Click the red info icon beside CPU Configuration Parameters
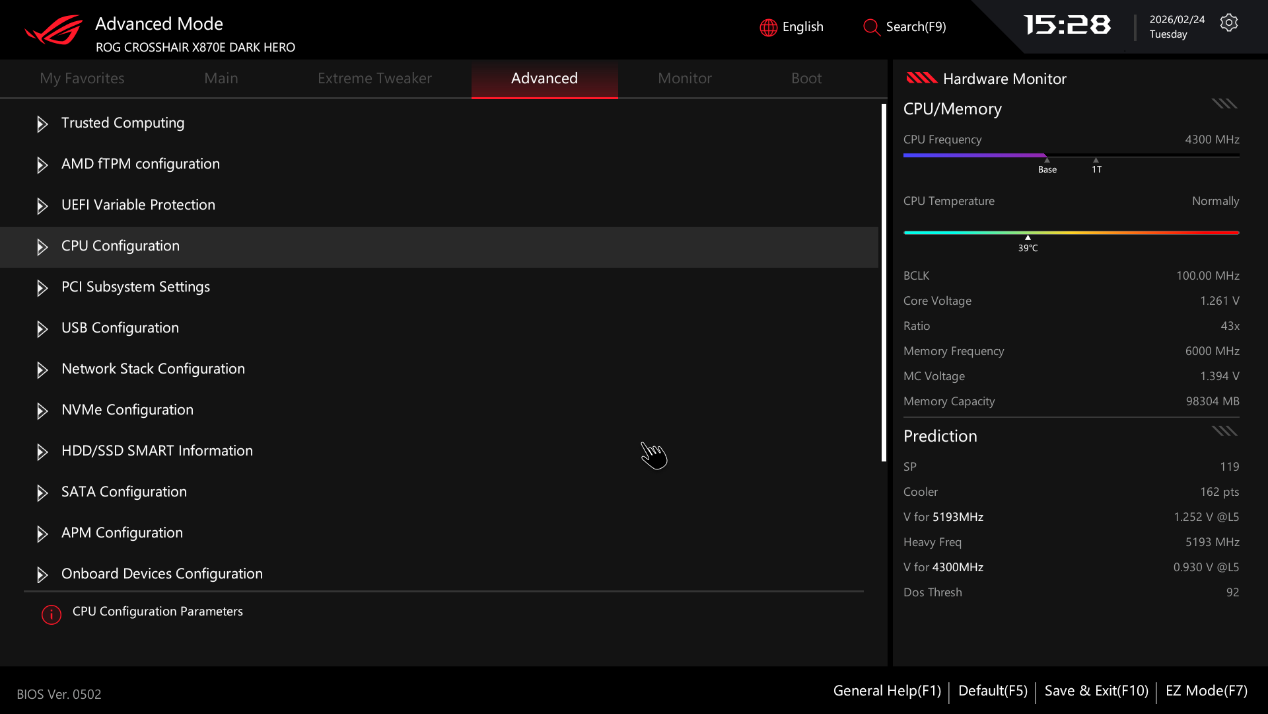The height and width of the screenshot is (714, 1268). point(51,614)
